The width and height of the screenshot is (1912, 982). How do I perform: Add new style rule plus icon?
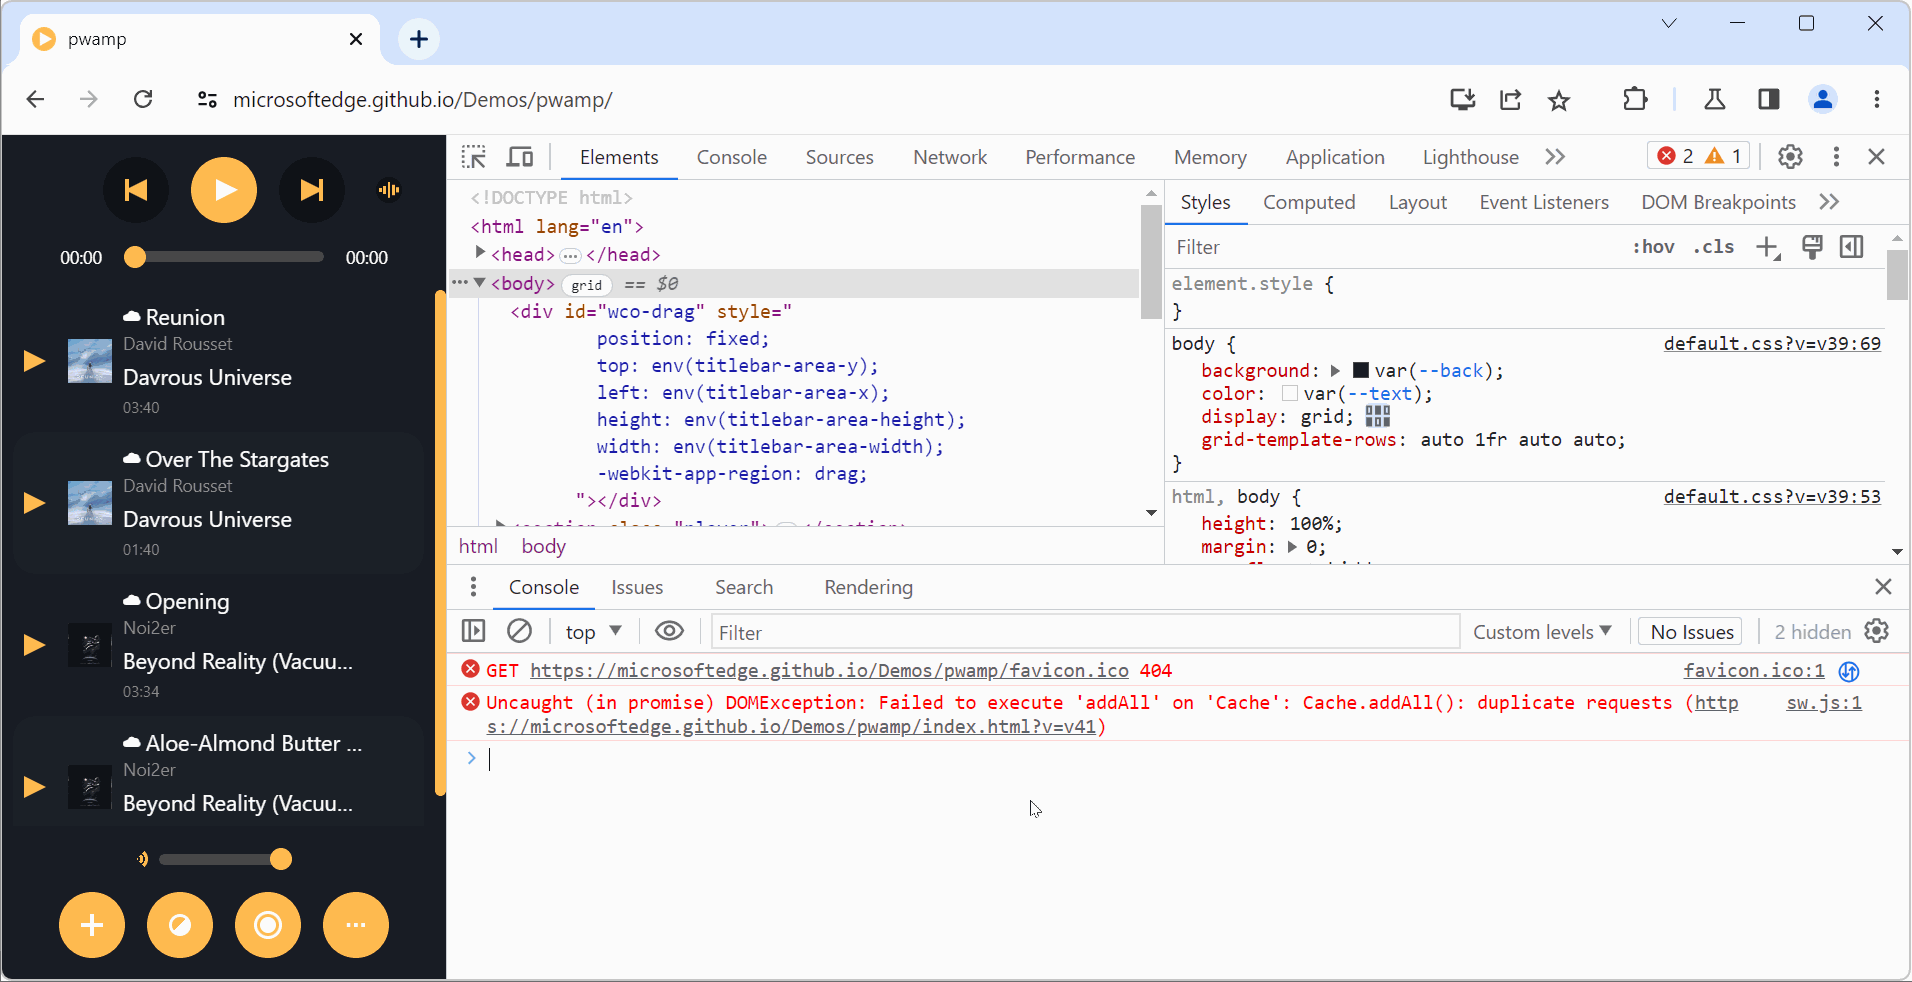[x=1768, y=248]
